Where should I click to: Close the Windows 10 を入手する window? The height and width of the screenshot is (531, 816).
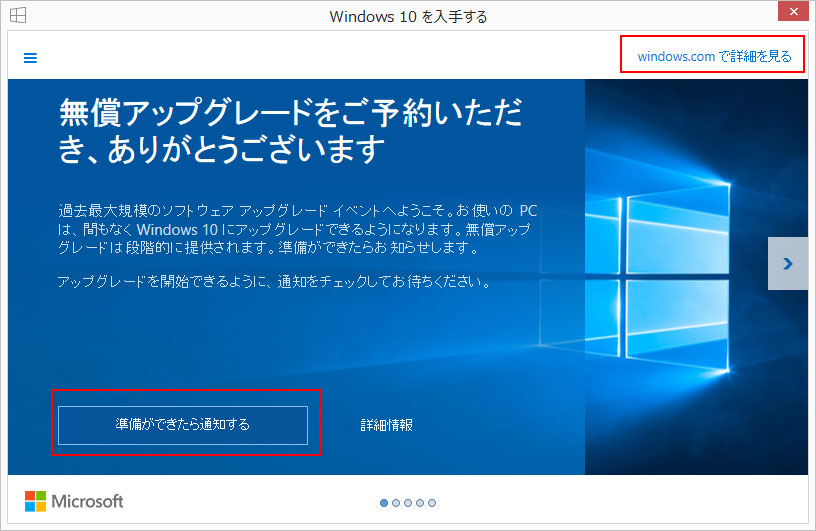793,11
